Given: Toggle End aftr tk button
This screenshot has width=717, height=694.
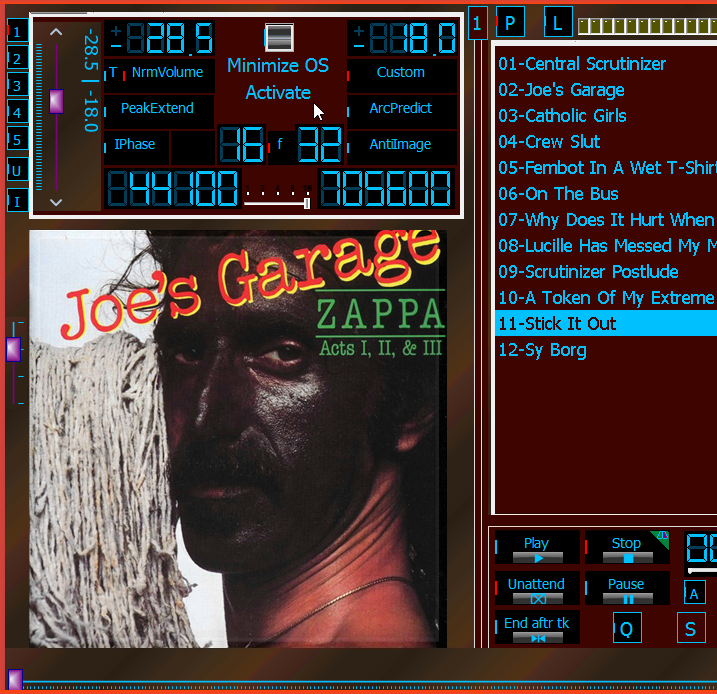Looking at the screenshot, I should coord(537,627).
